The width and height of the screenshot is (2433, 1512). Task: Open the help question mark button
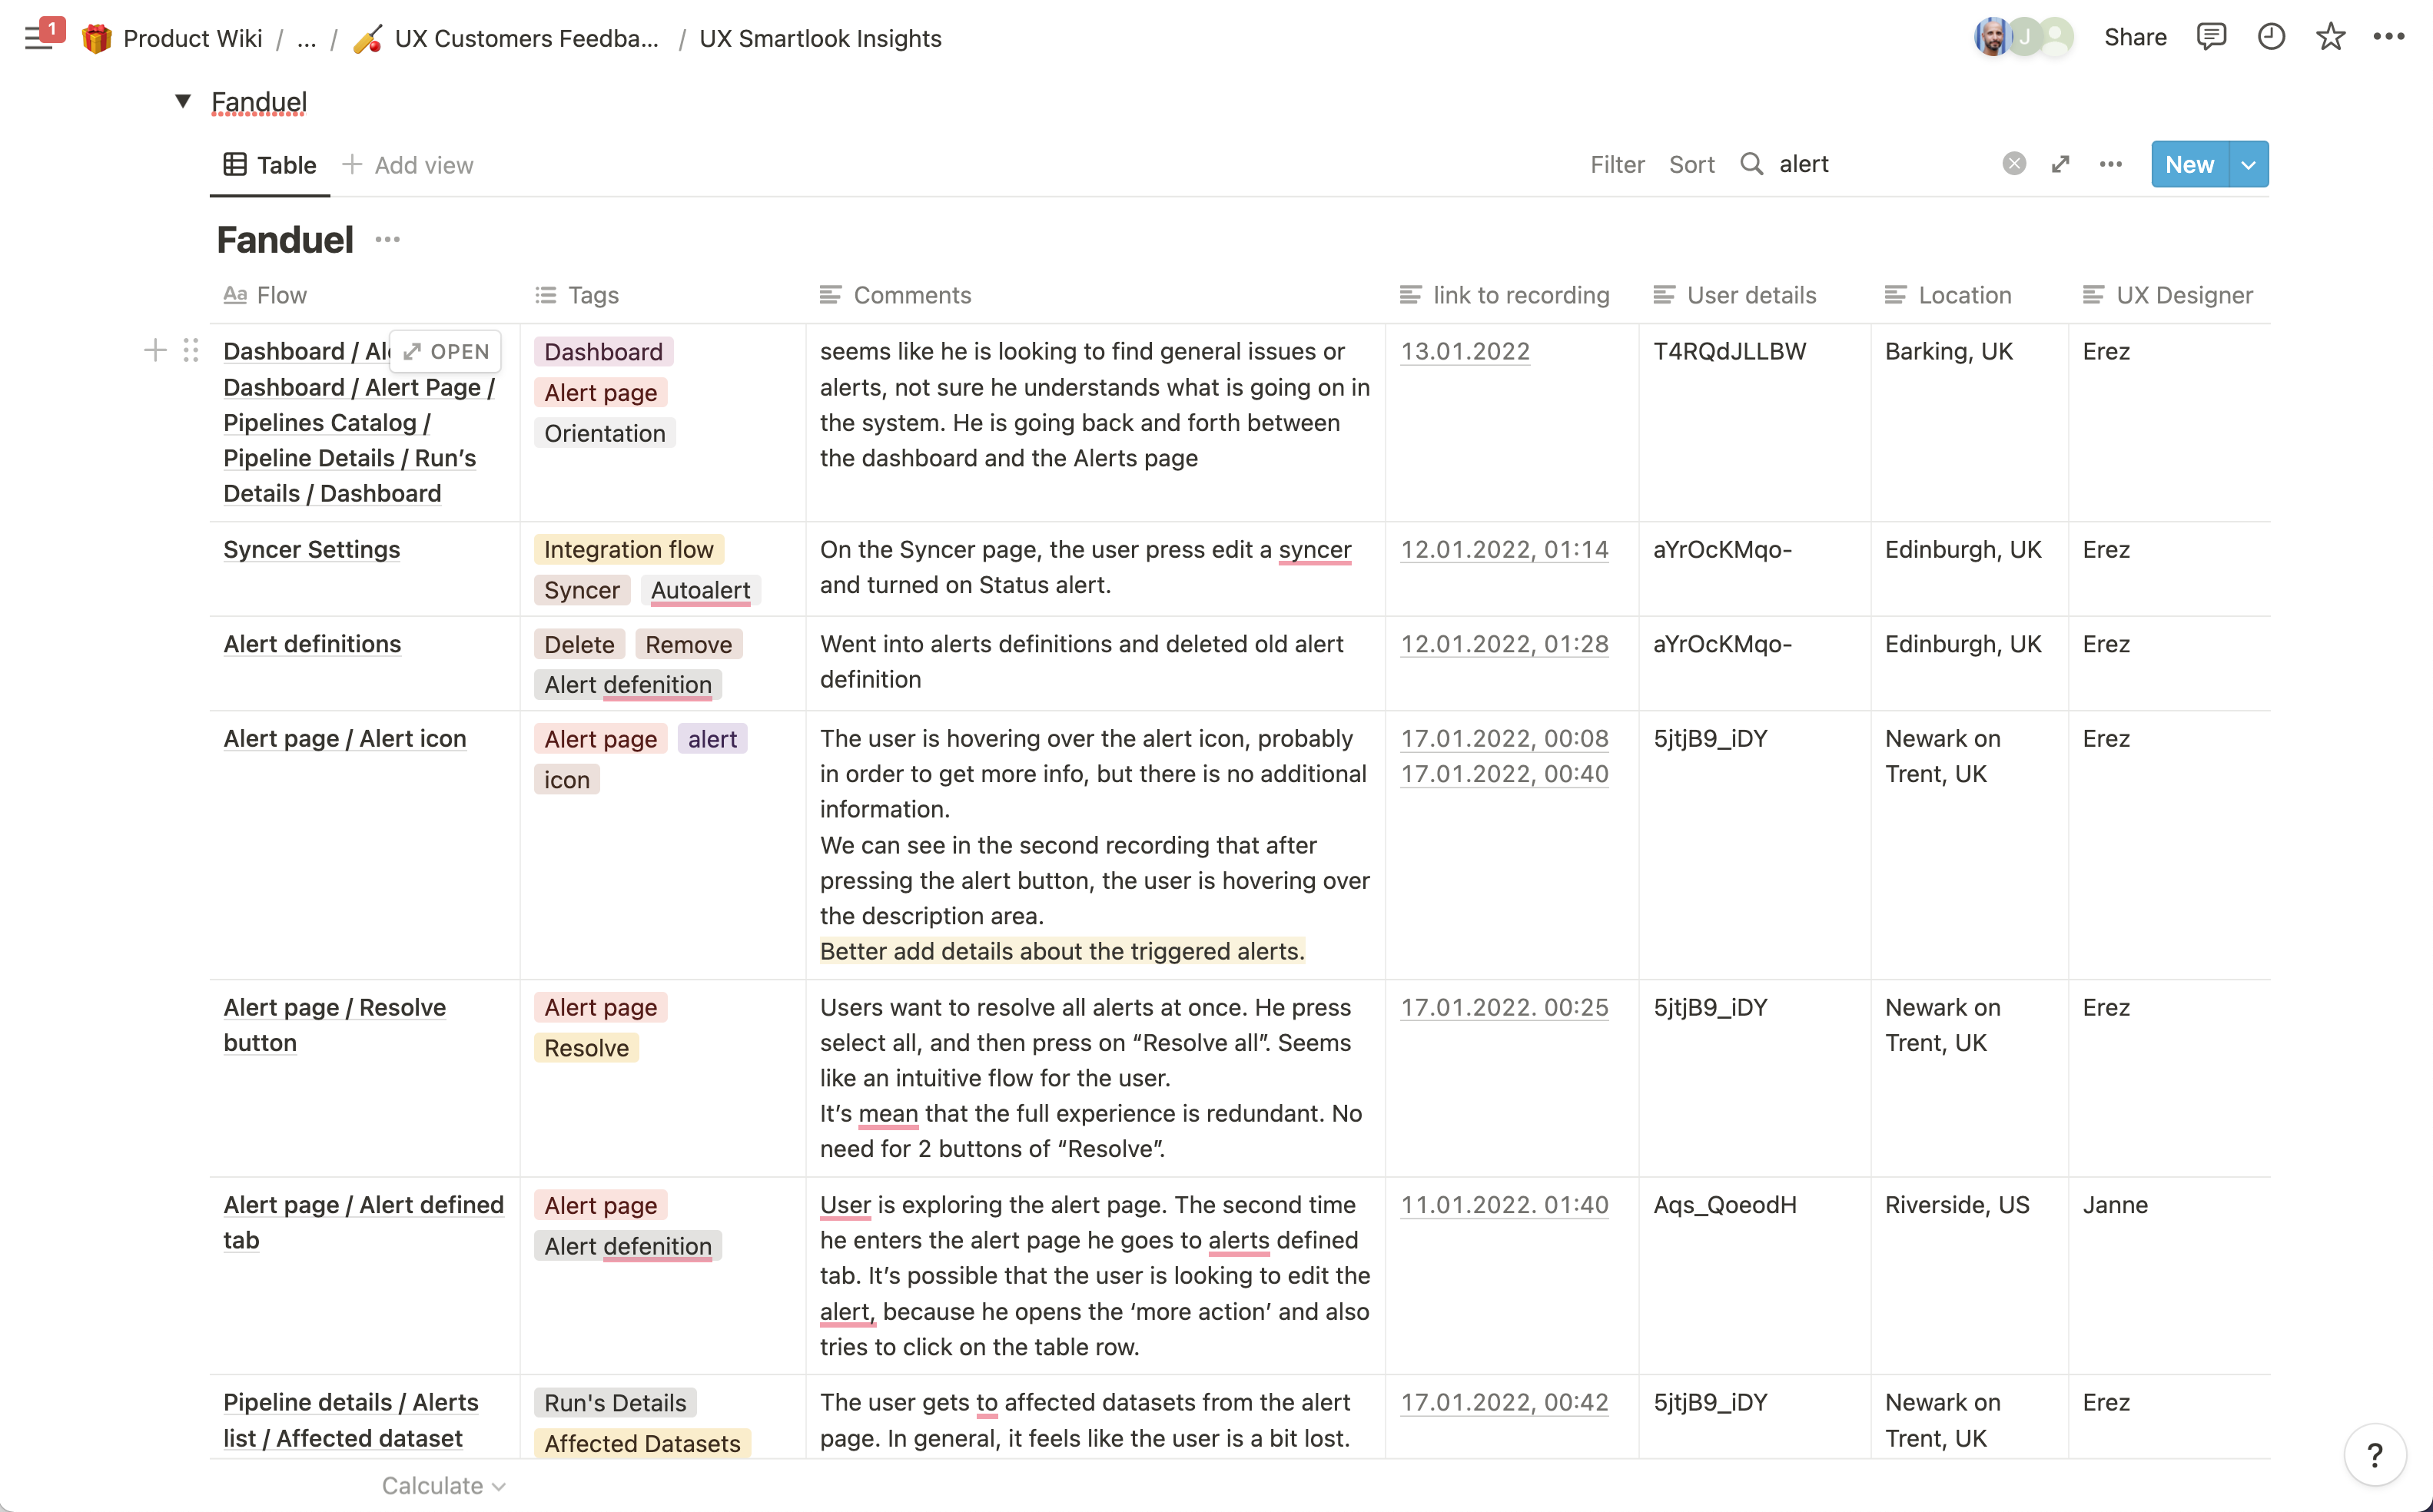(2375, 1455)
